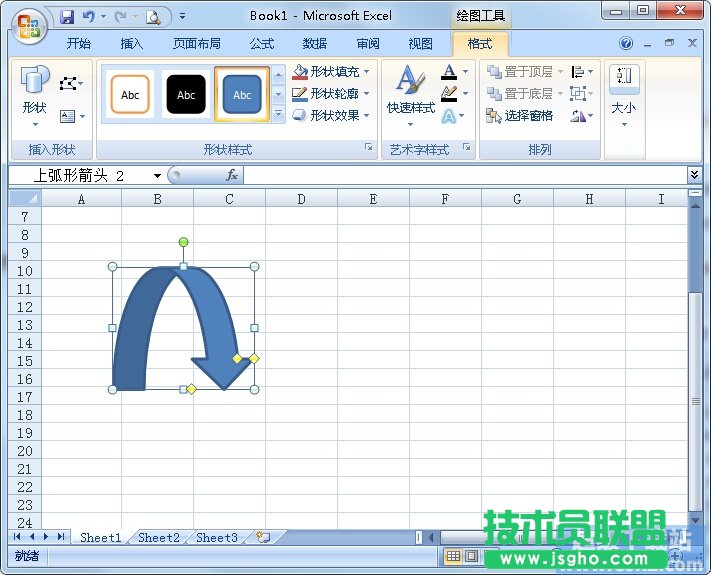Open 选择窗格 selection pane
This screenshot has height=575, width=711.
click(520, 116)
